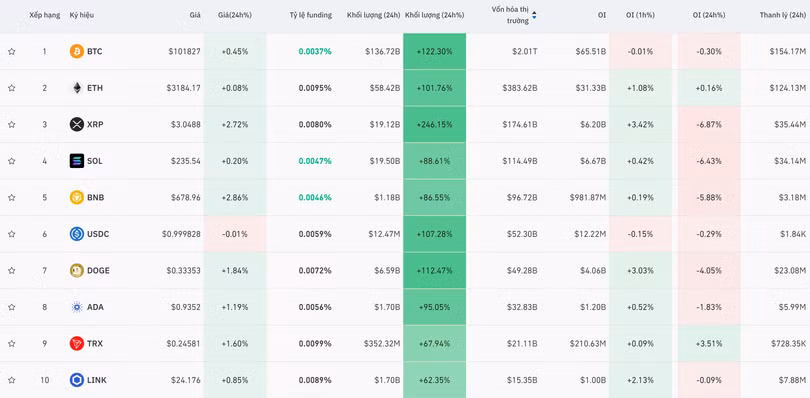810x398 pixels.
Task: Open the ETH symbol link
Action: click(x=95, y=88)
